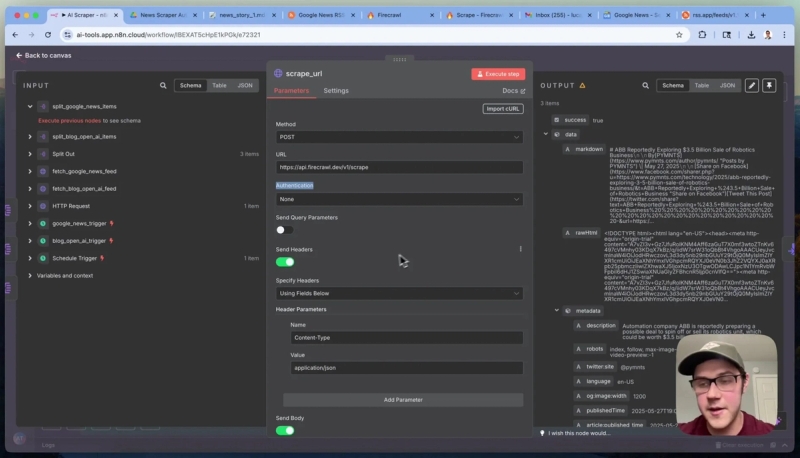Viewport: 800px width, 458px height.
Task: Open a new browser tab
Action: 763,15
